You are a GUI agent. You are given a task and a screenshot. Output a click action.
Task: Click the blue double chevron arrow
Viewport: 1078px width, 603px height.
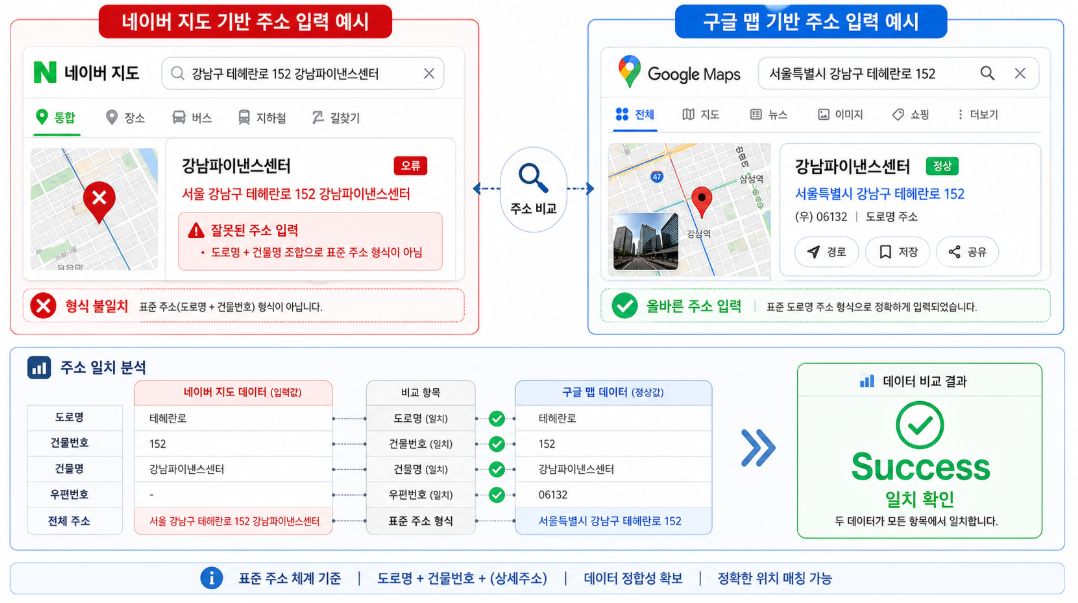(x=758, y=448)
